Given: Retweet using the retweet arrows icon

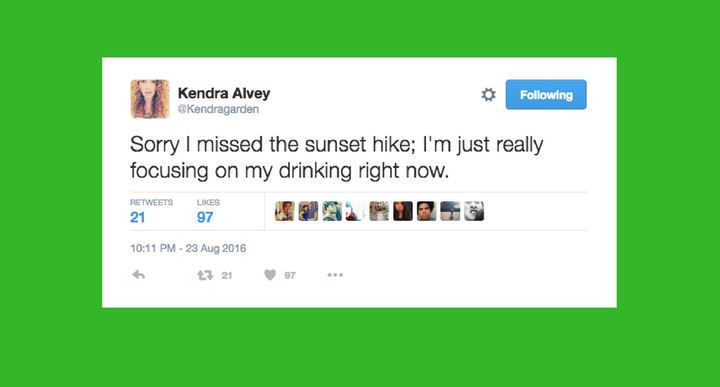Looking at the screenshot, I should (x=205, y=275).
